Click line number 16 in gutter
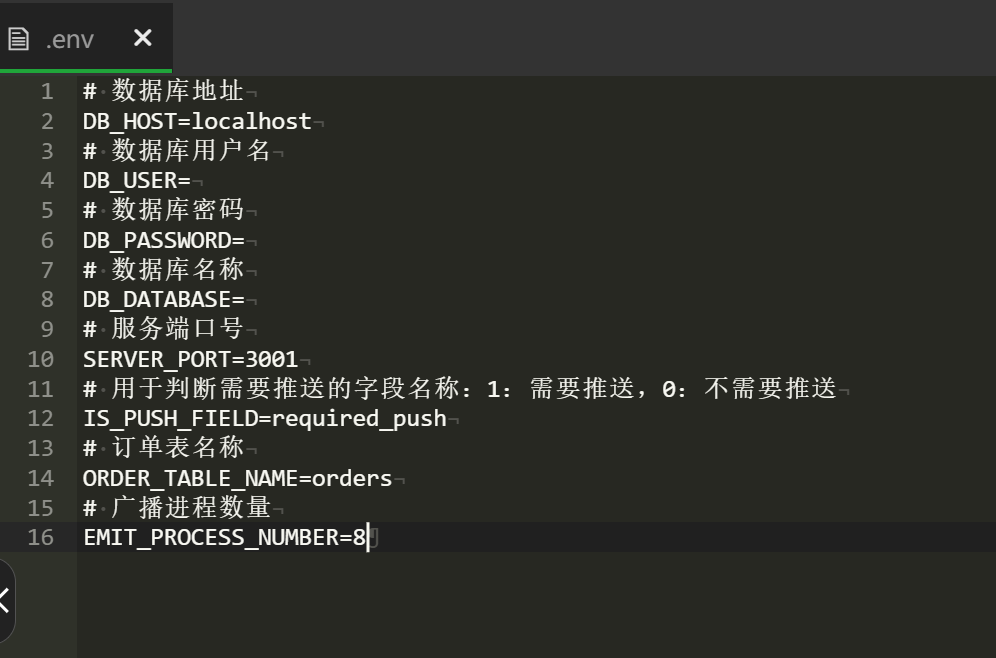The width and height of the screenshot is (996, 658). [x=41, y=537]
